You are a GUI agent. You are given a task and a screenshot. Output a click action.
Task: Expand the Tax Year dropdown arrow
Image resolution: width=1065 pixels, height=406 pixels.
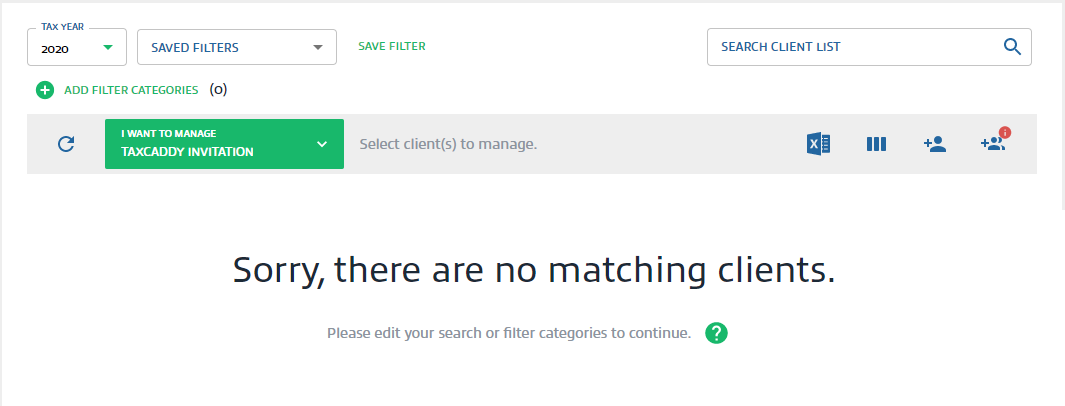[108, 47]
